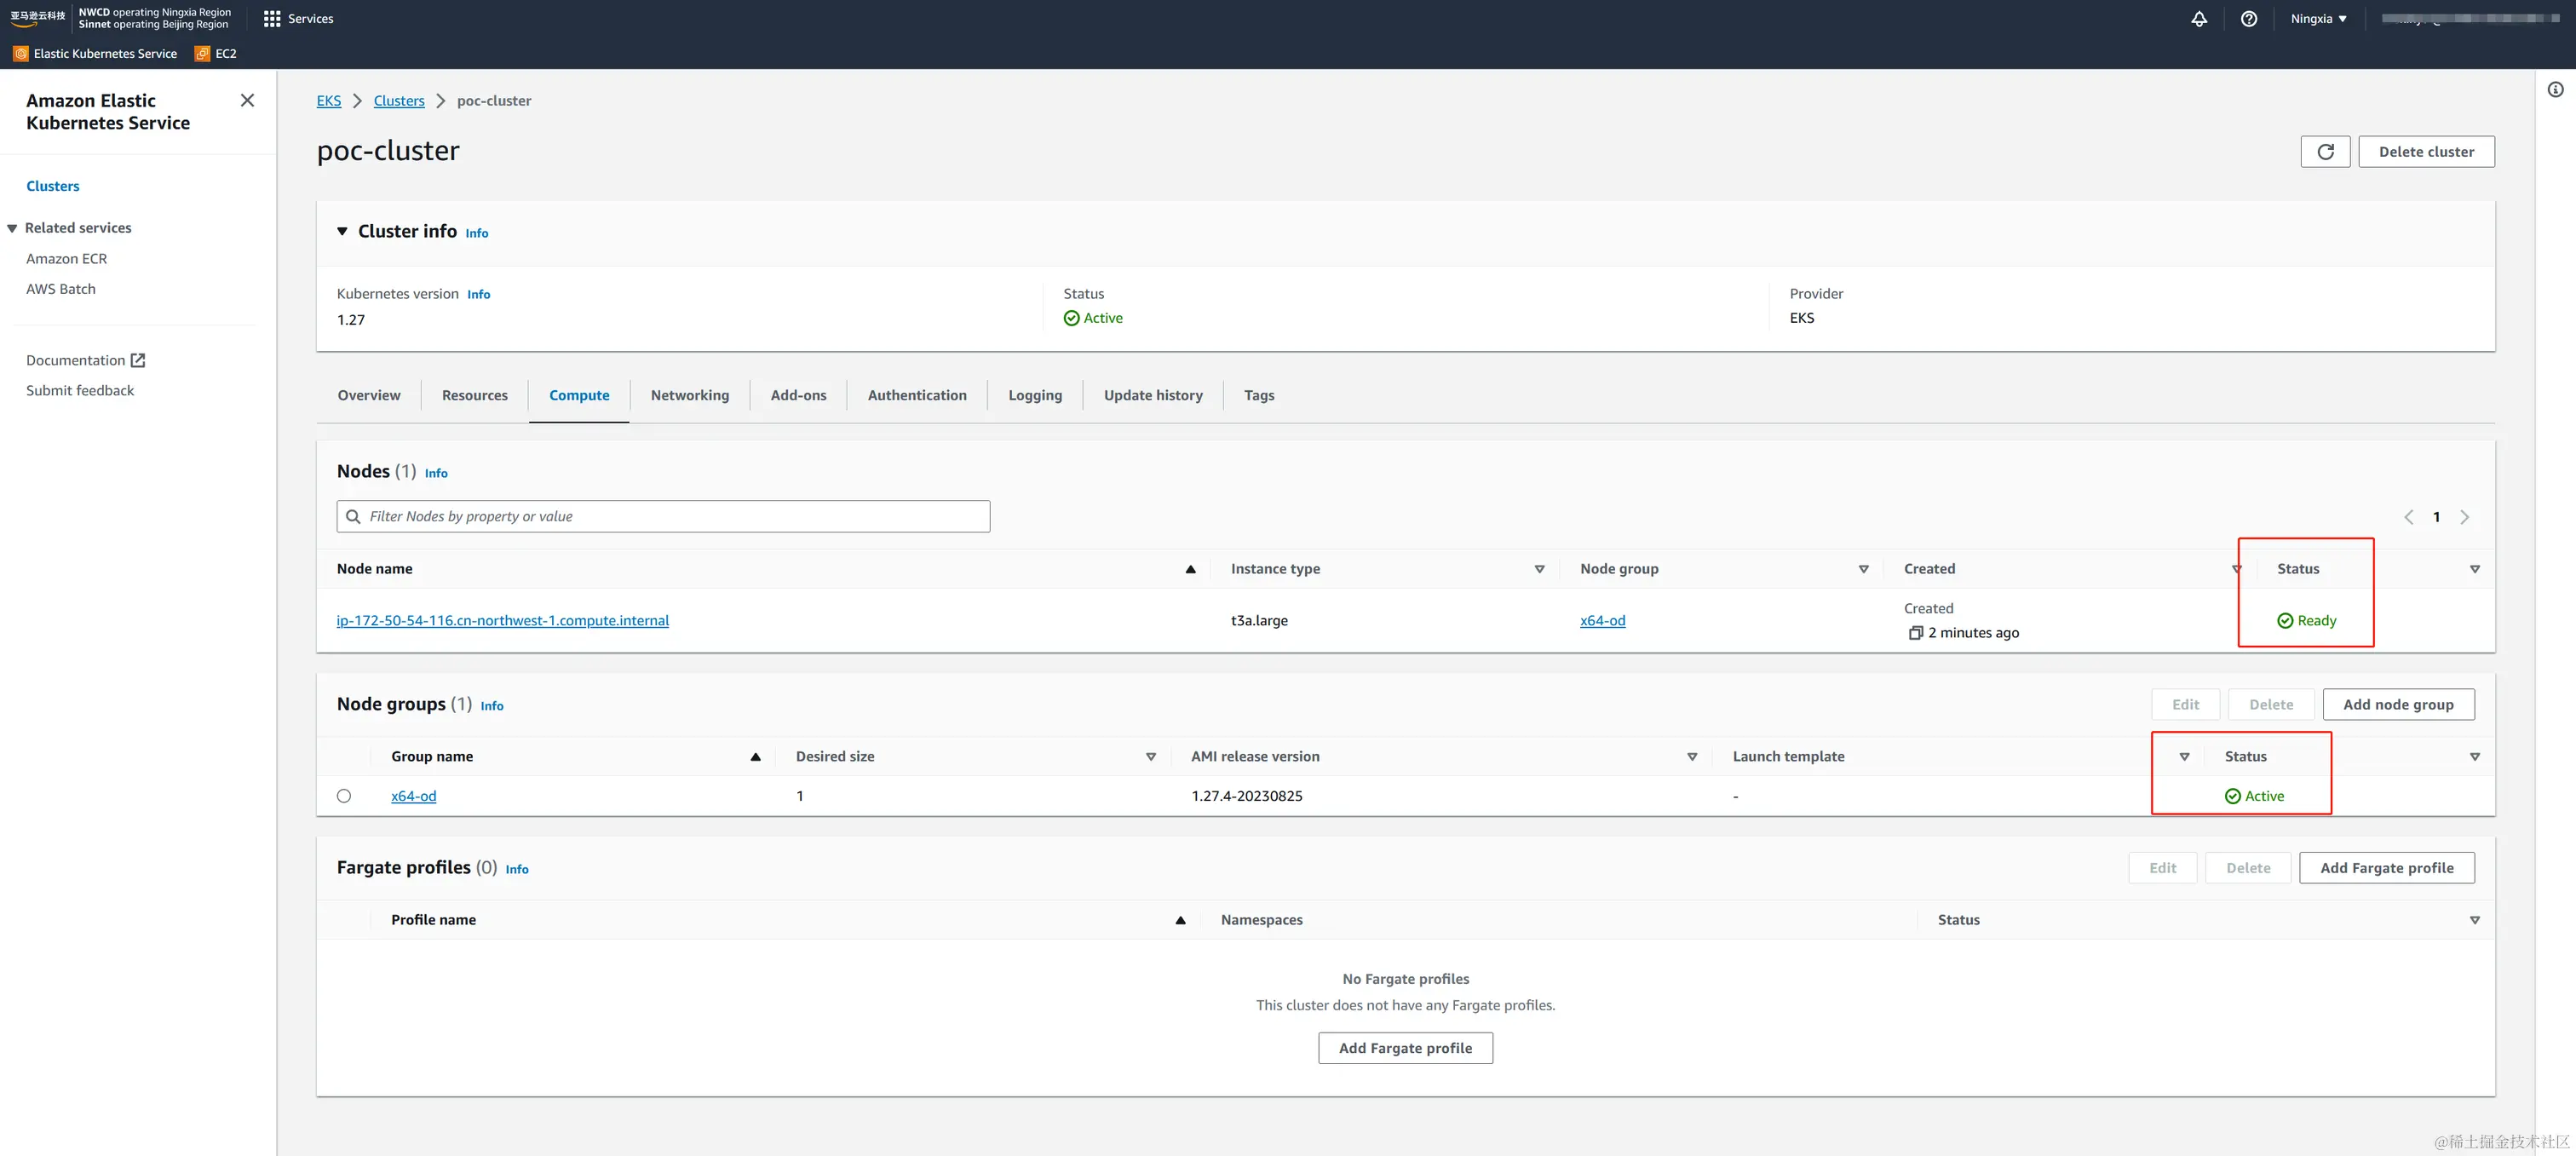
Task: Click the Fargate profiles Edit button
Action: [2162, 868]
